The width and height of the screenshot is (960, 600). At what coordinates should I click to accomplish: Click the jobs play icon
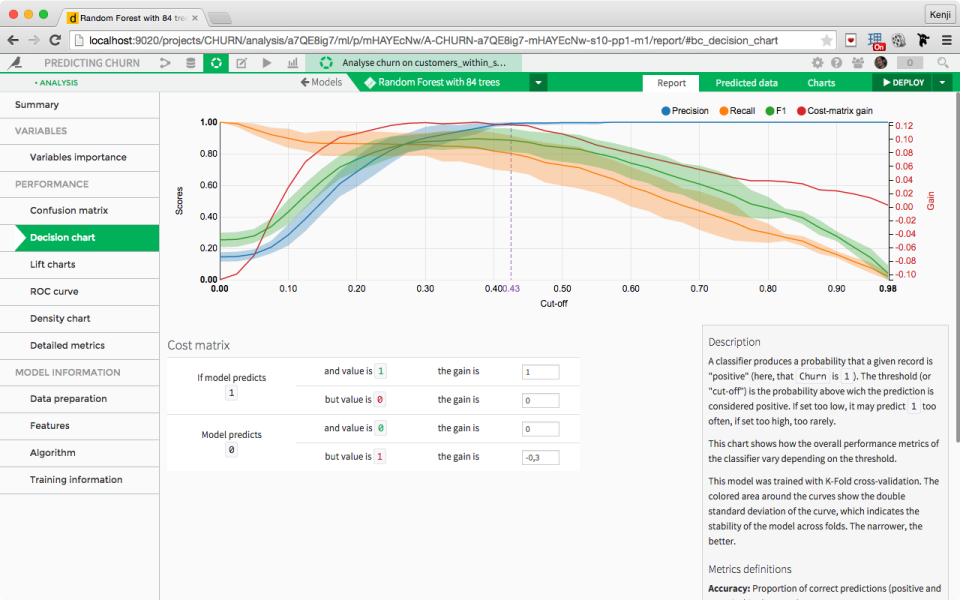point(266,62)
